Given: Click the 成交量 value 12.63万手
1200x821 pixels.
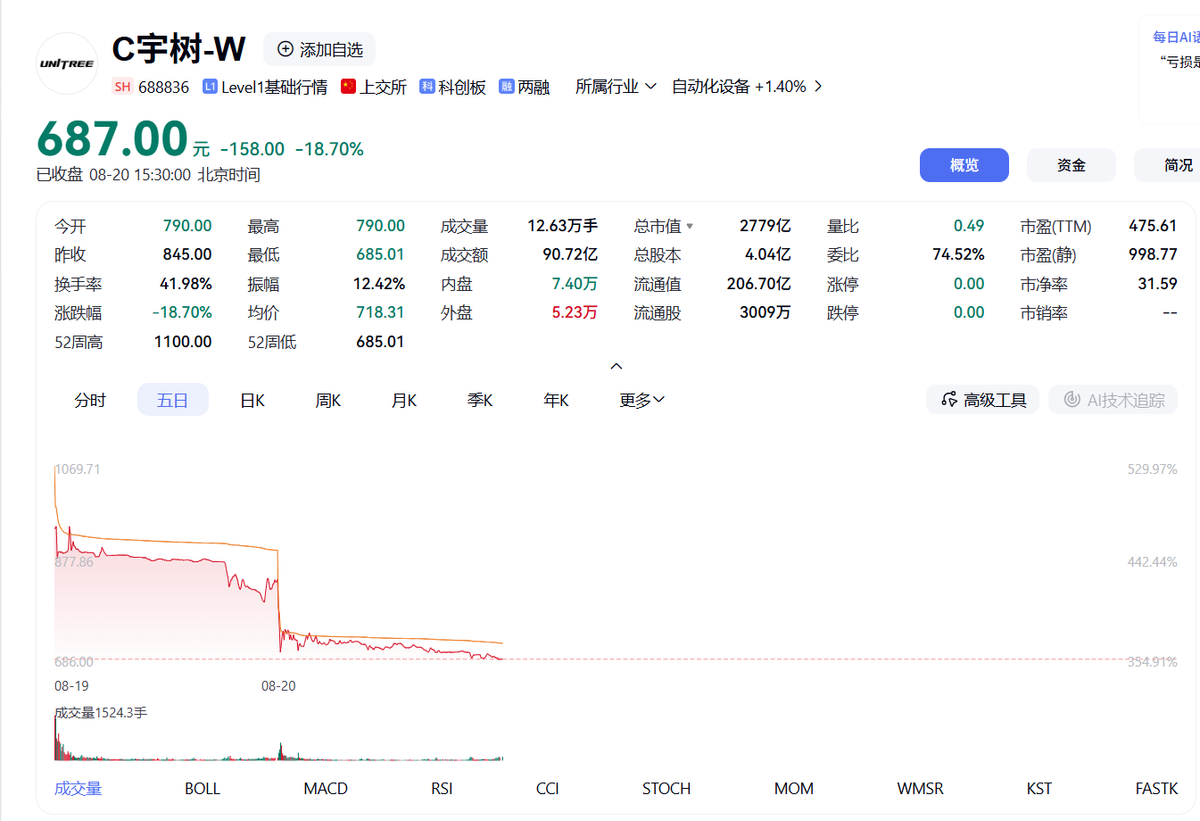Looking at the screenshot, I should click(562, 226).
